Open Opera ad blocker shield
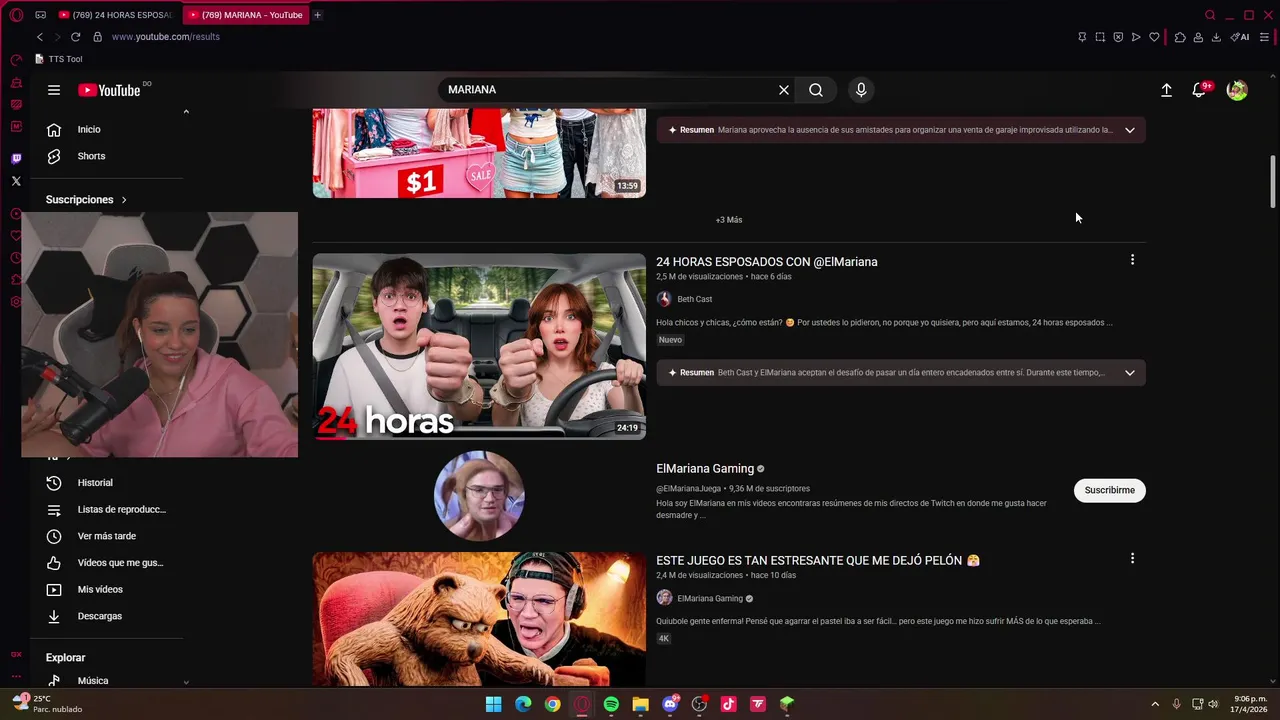 click(1118, 37)
